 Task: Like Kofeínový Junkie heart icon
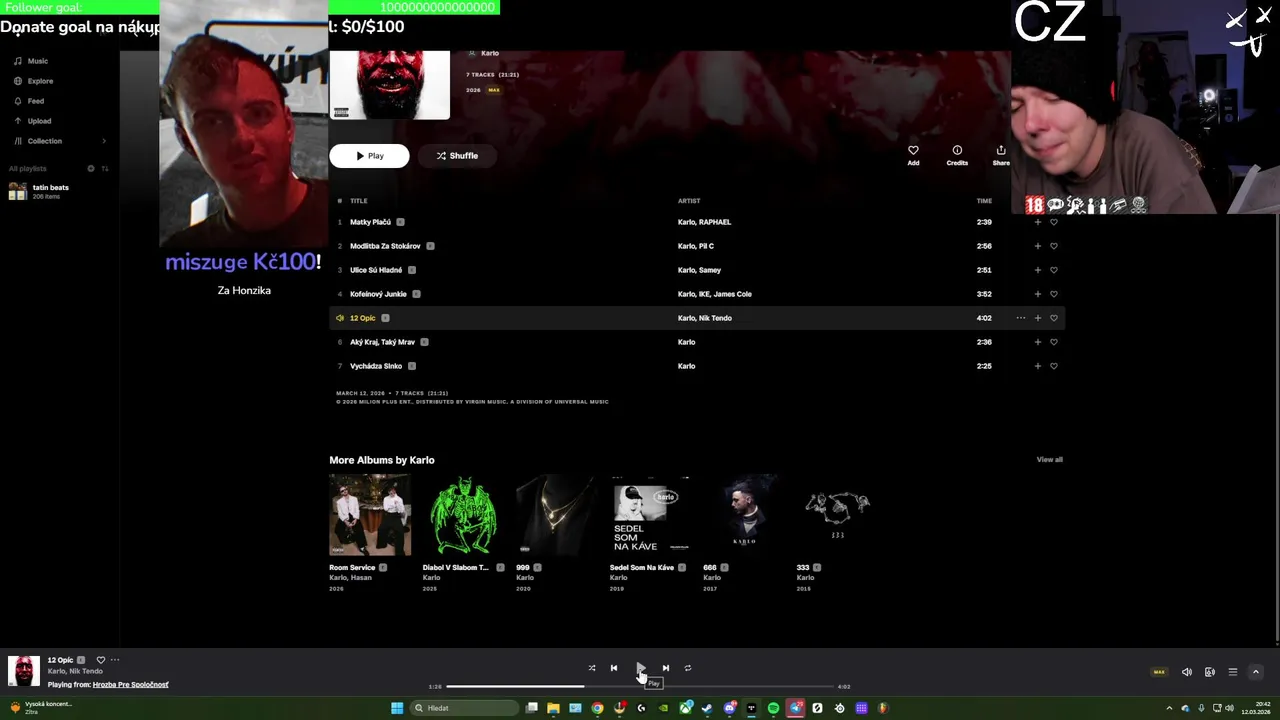tap(1053, 294)
